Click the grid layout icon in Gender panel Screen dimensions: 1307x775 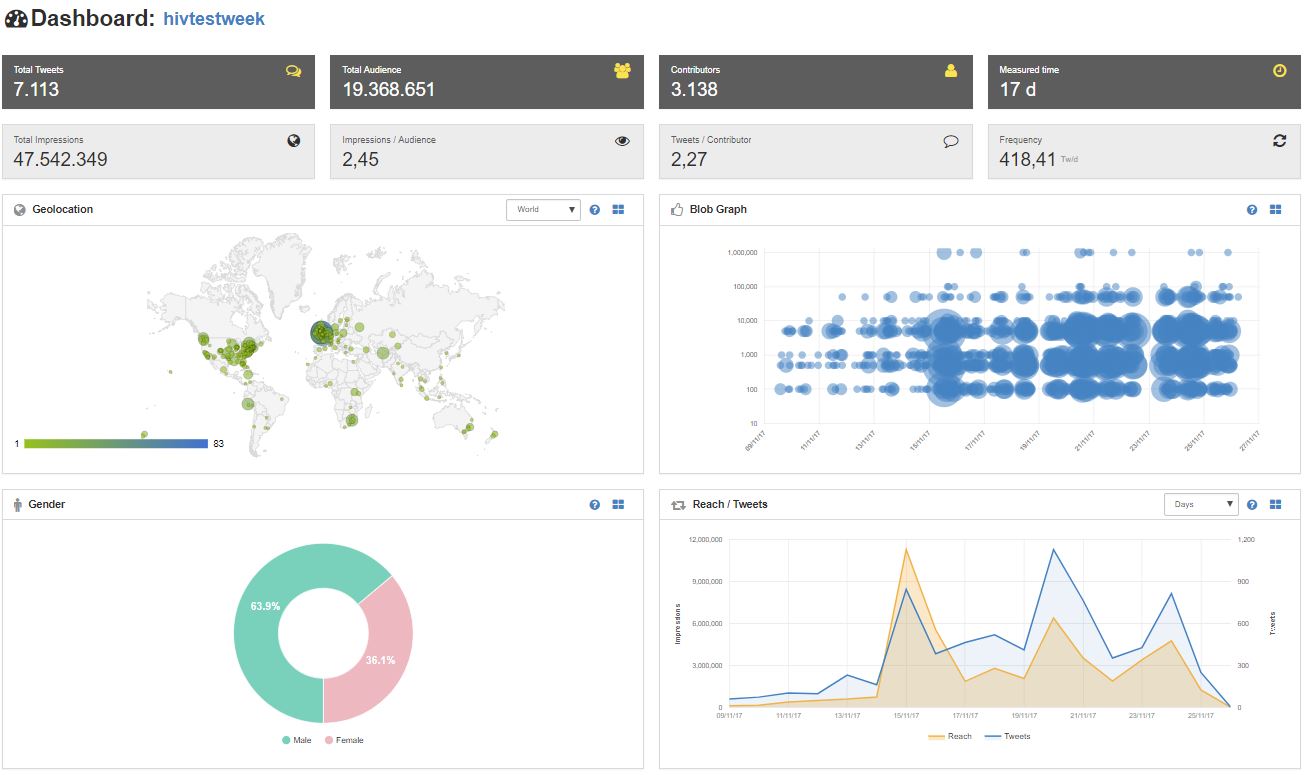618,505
